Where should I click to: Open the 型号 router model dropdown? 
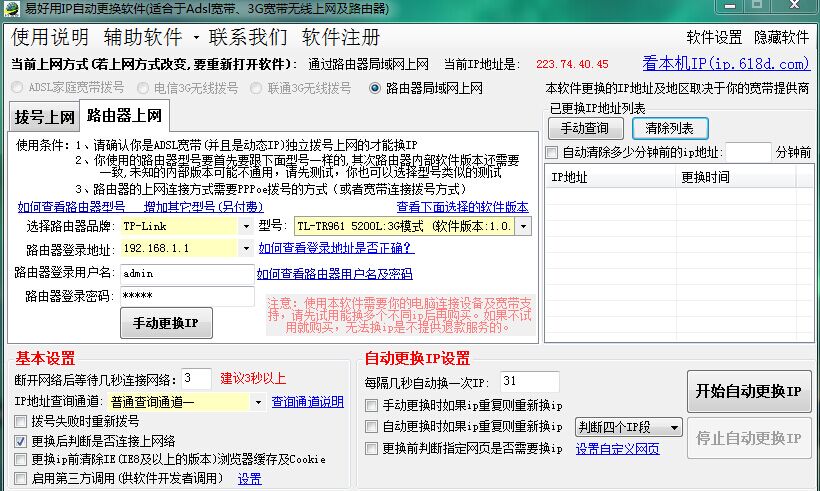[x=523, y=226]
